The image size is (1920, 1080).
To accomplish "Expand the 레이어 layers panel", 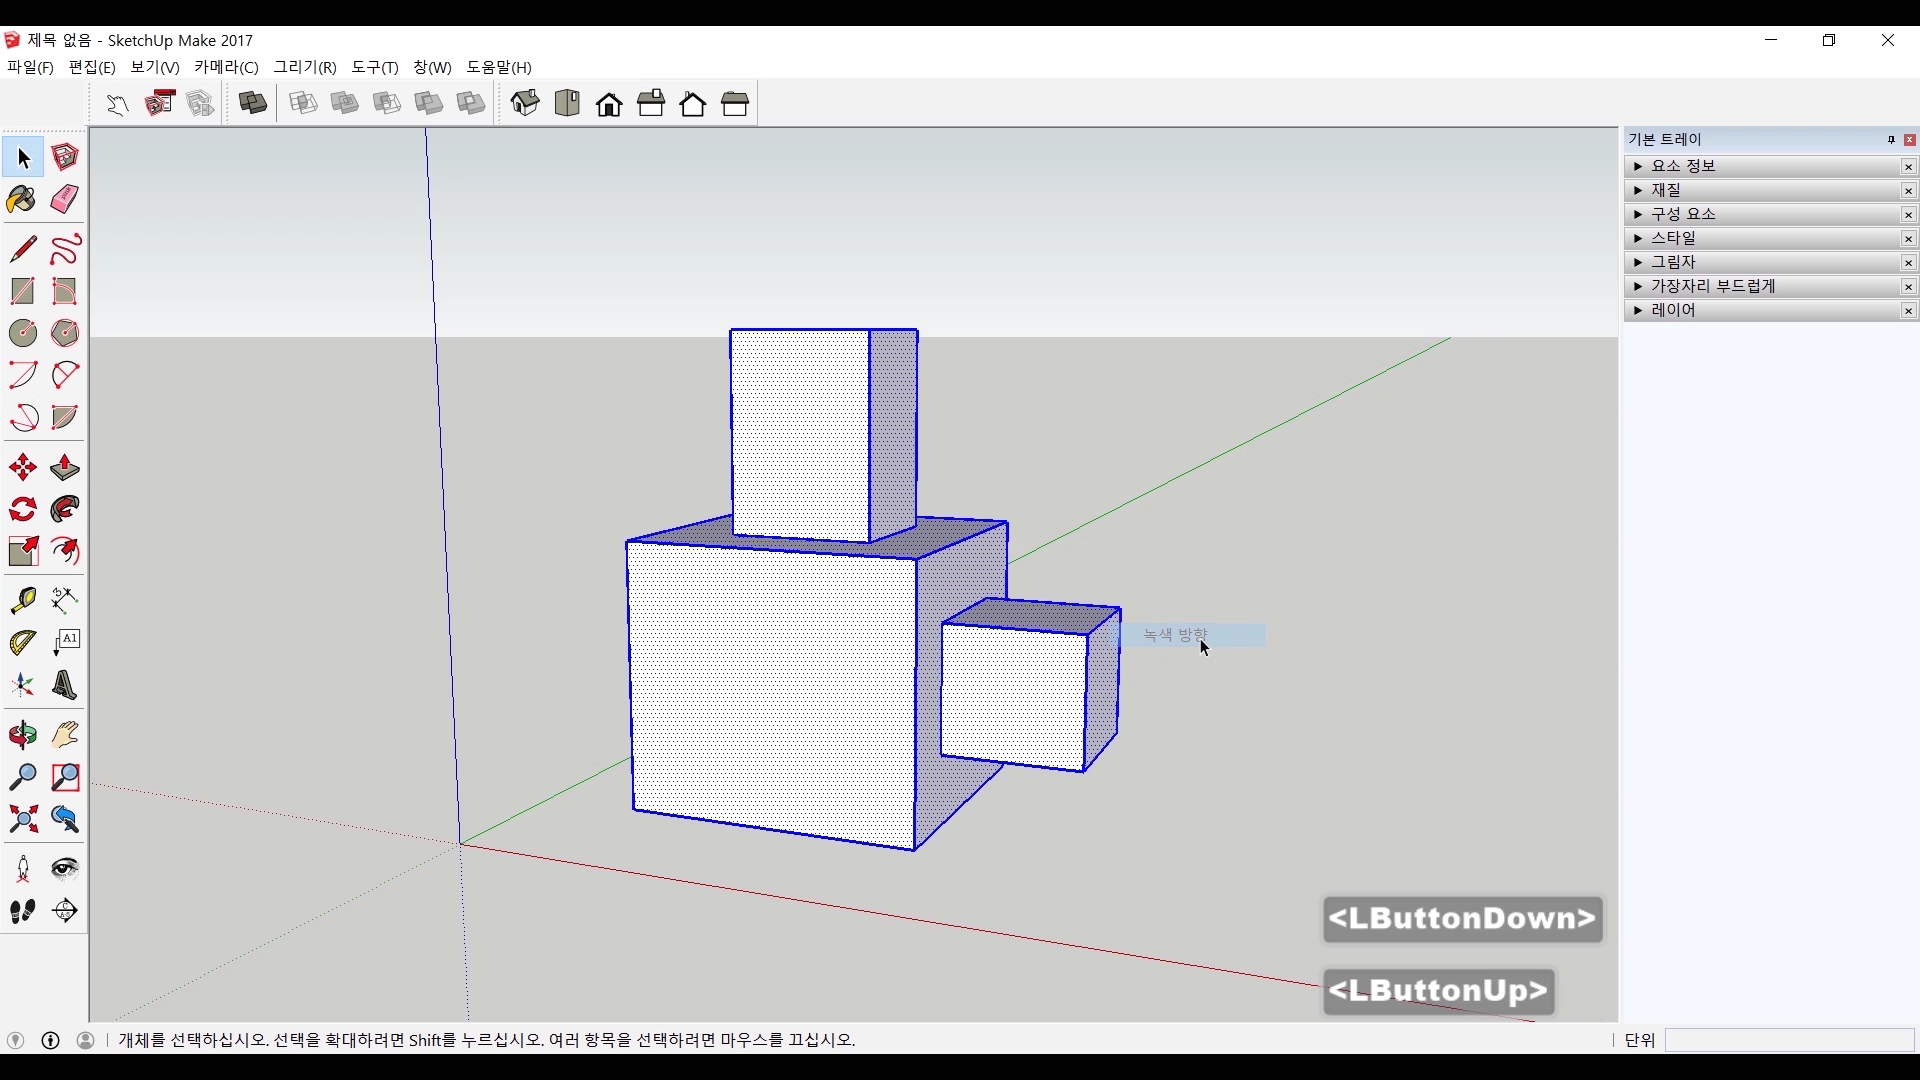I will tap(1673, 310).
